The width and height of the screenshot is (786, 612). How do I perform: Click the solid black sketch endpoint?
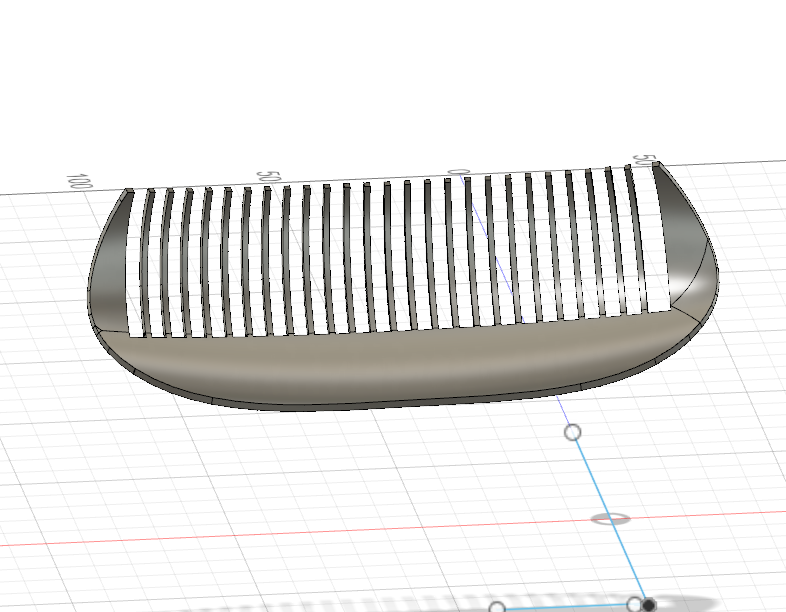(649, 605)
